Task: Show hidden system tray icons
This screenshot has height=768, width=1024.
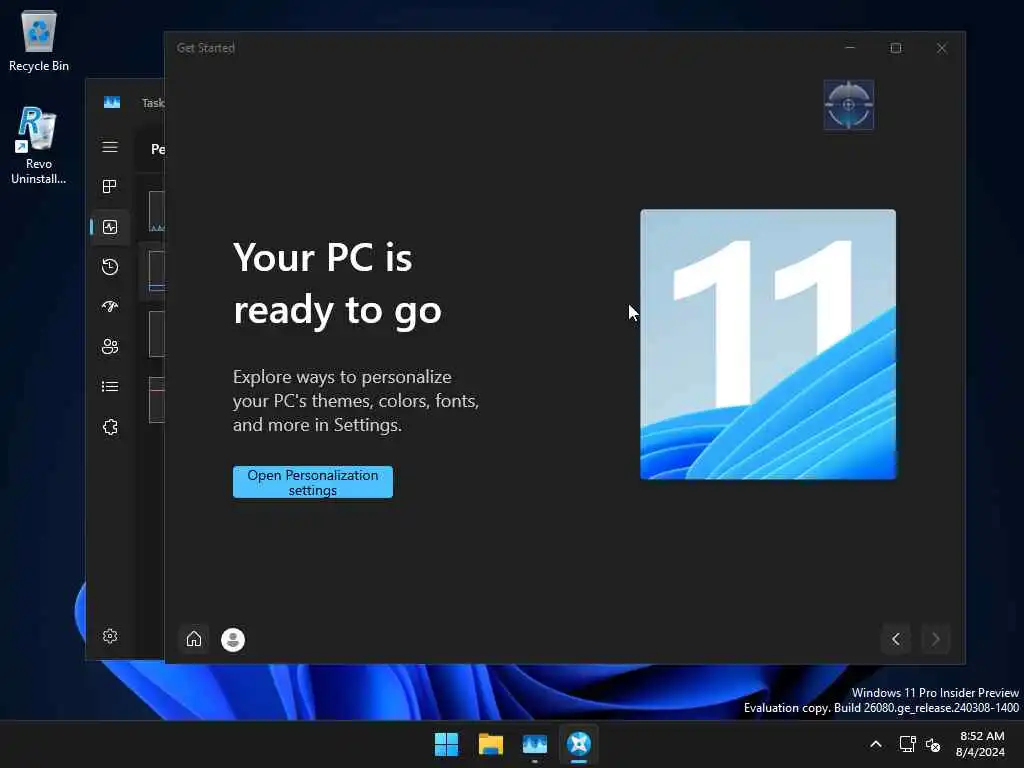Action: click(x=876, y=744)
